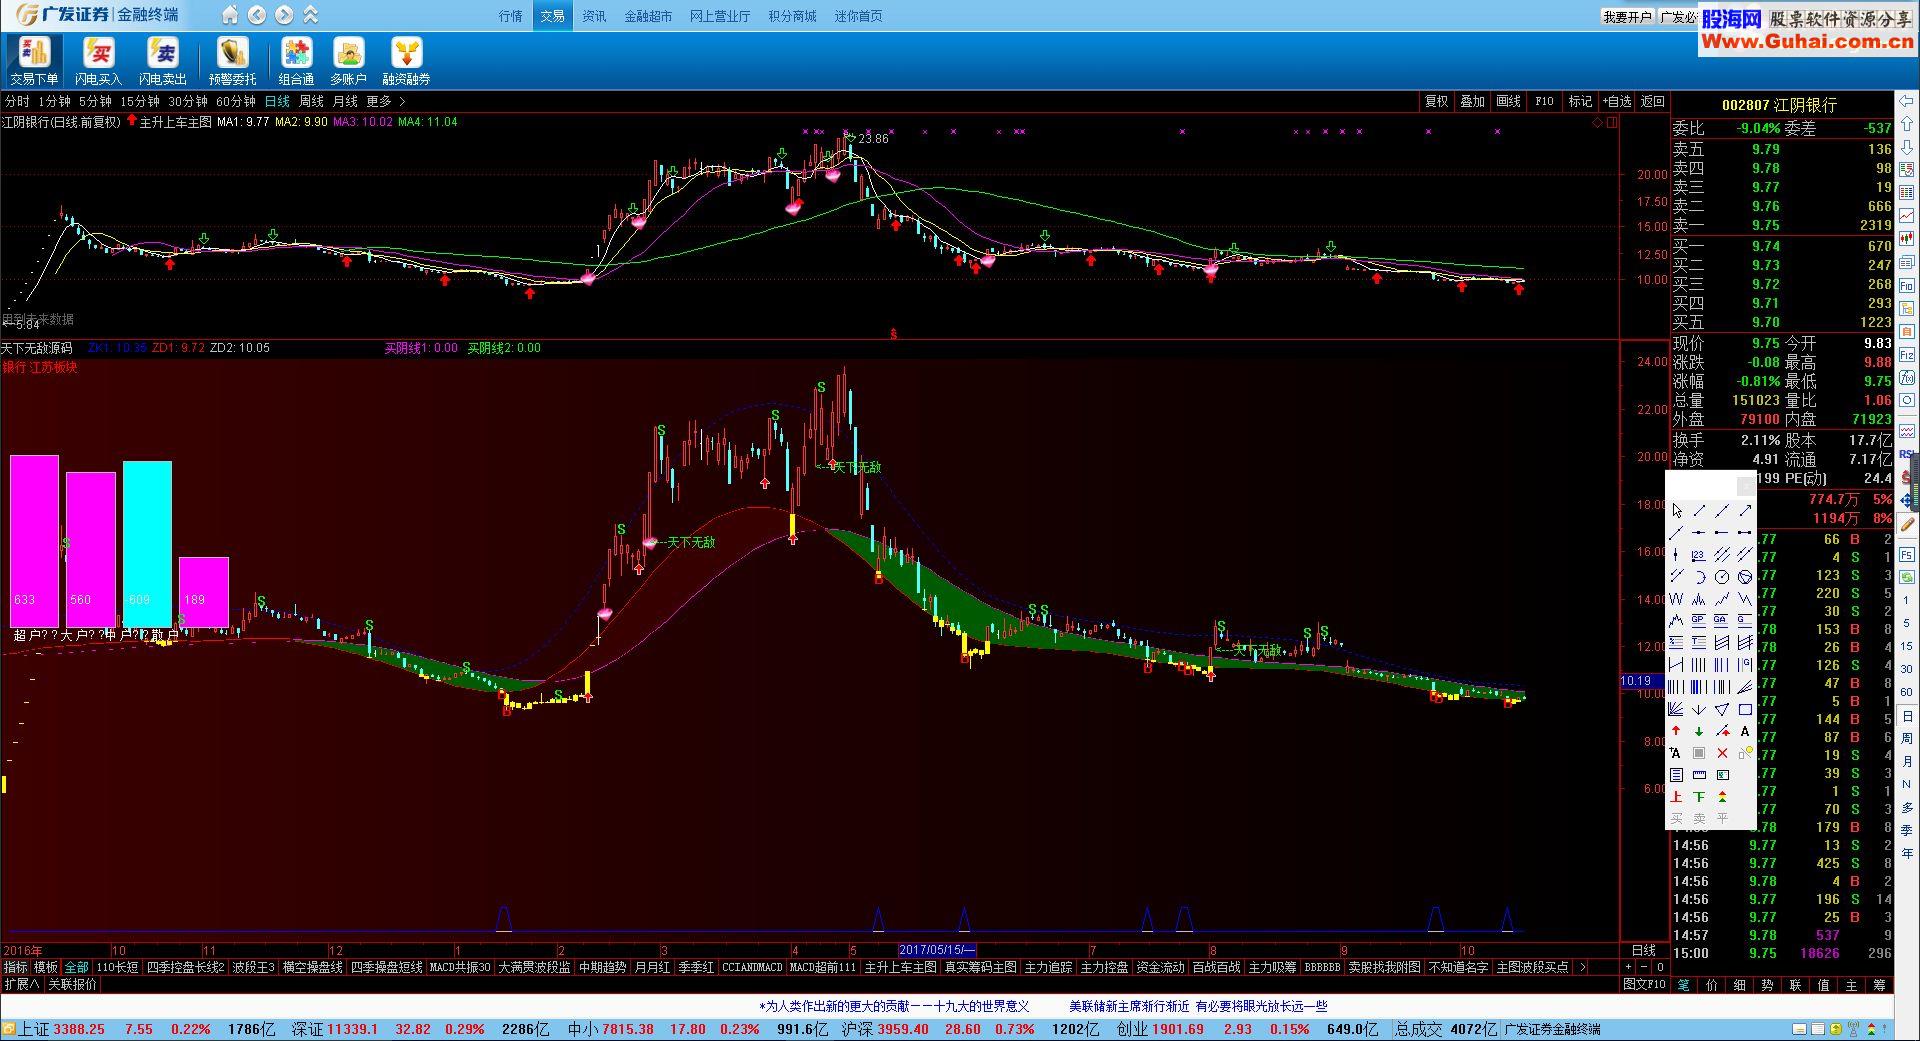
Task: Switch chart to 15分钟 period
Action: 140,101
